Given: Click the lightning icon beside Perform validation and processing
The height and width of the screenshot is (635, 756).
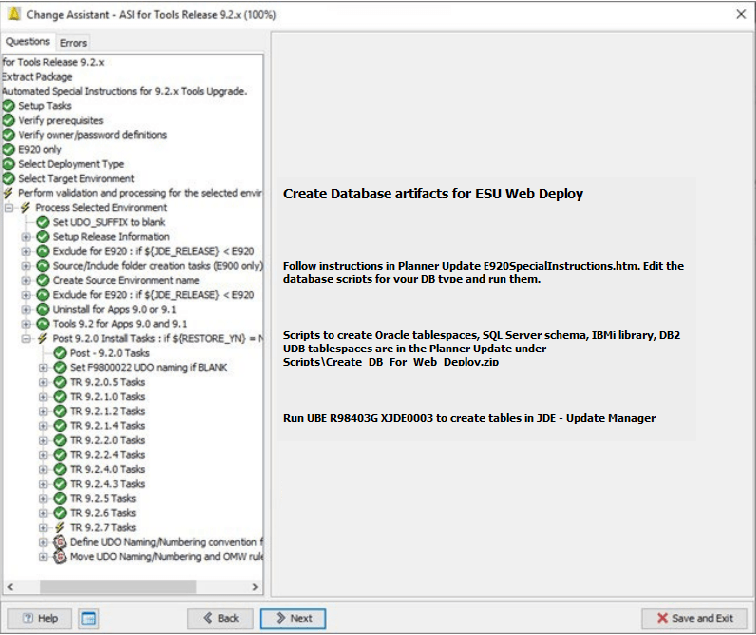Looking at the screenshot, I should (8, 193).
